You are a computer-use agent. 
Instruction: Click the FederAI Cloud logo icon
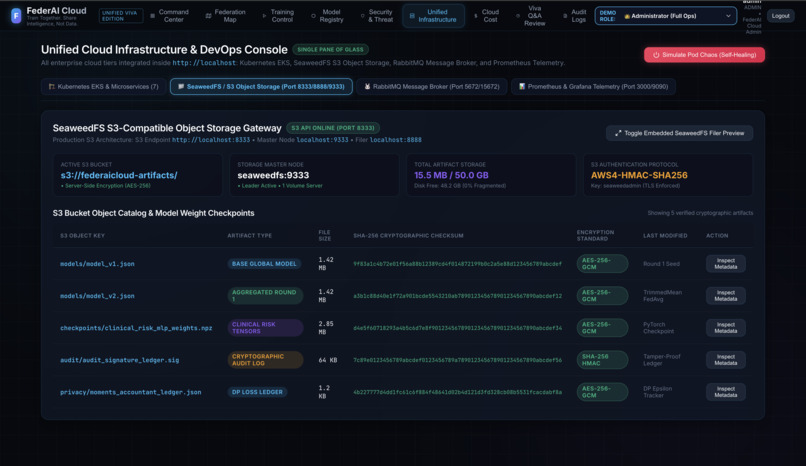[x=16, y=15]
